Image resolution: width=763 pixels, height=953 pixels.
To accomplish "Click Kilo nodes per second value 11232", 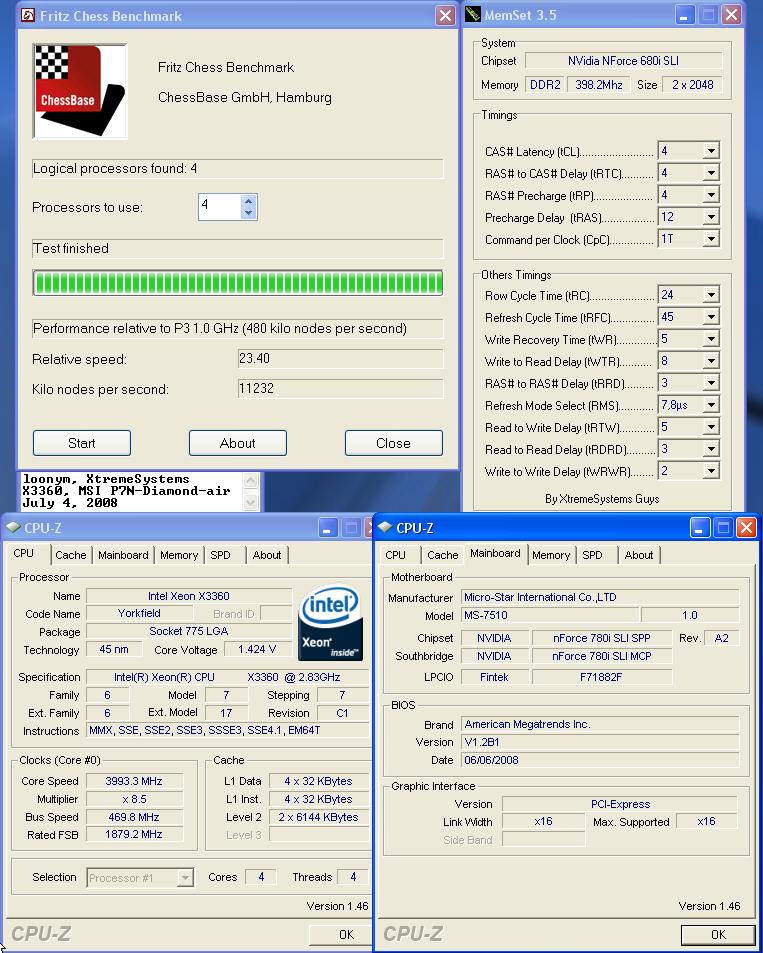I will point(340,388).
